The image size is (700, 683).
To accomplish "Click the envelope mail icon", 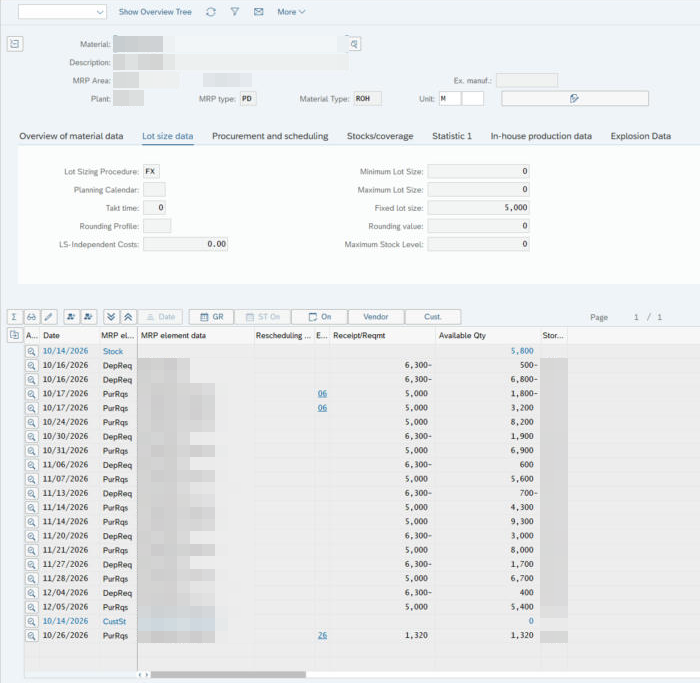I will pos(258,12).
